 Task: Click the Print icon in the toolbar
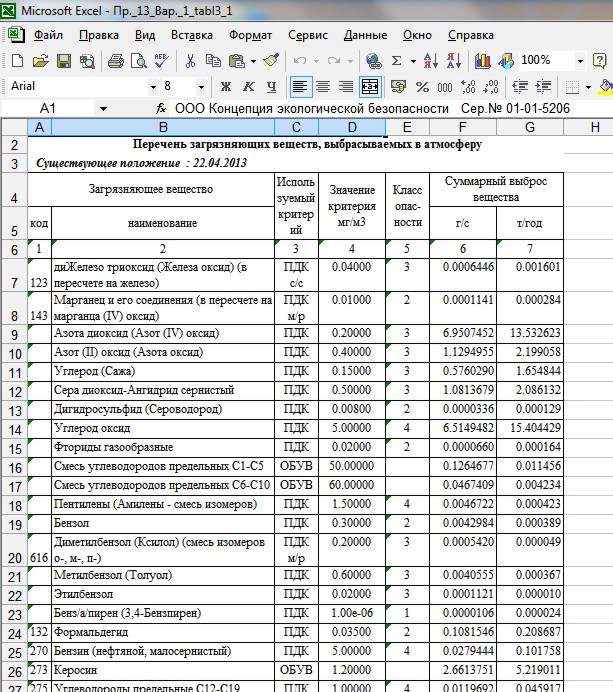click(115, 61)
